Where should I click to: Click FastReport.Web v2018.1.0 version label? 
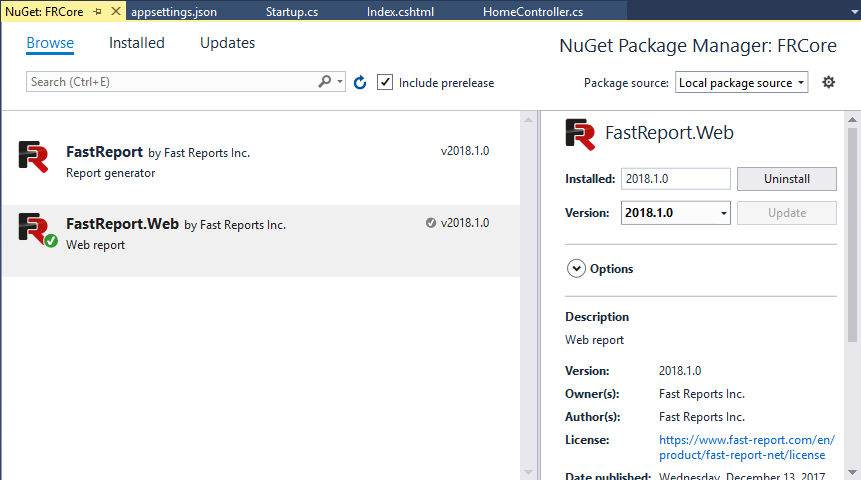465,223
